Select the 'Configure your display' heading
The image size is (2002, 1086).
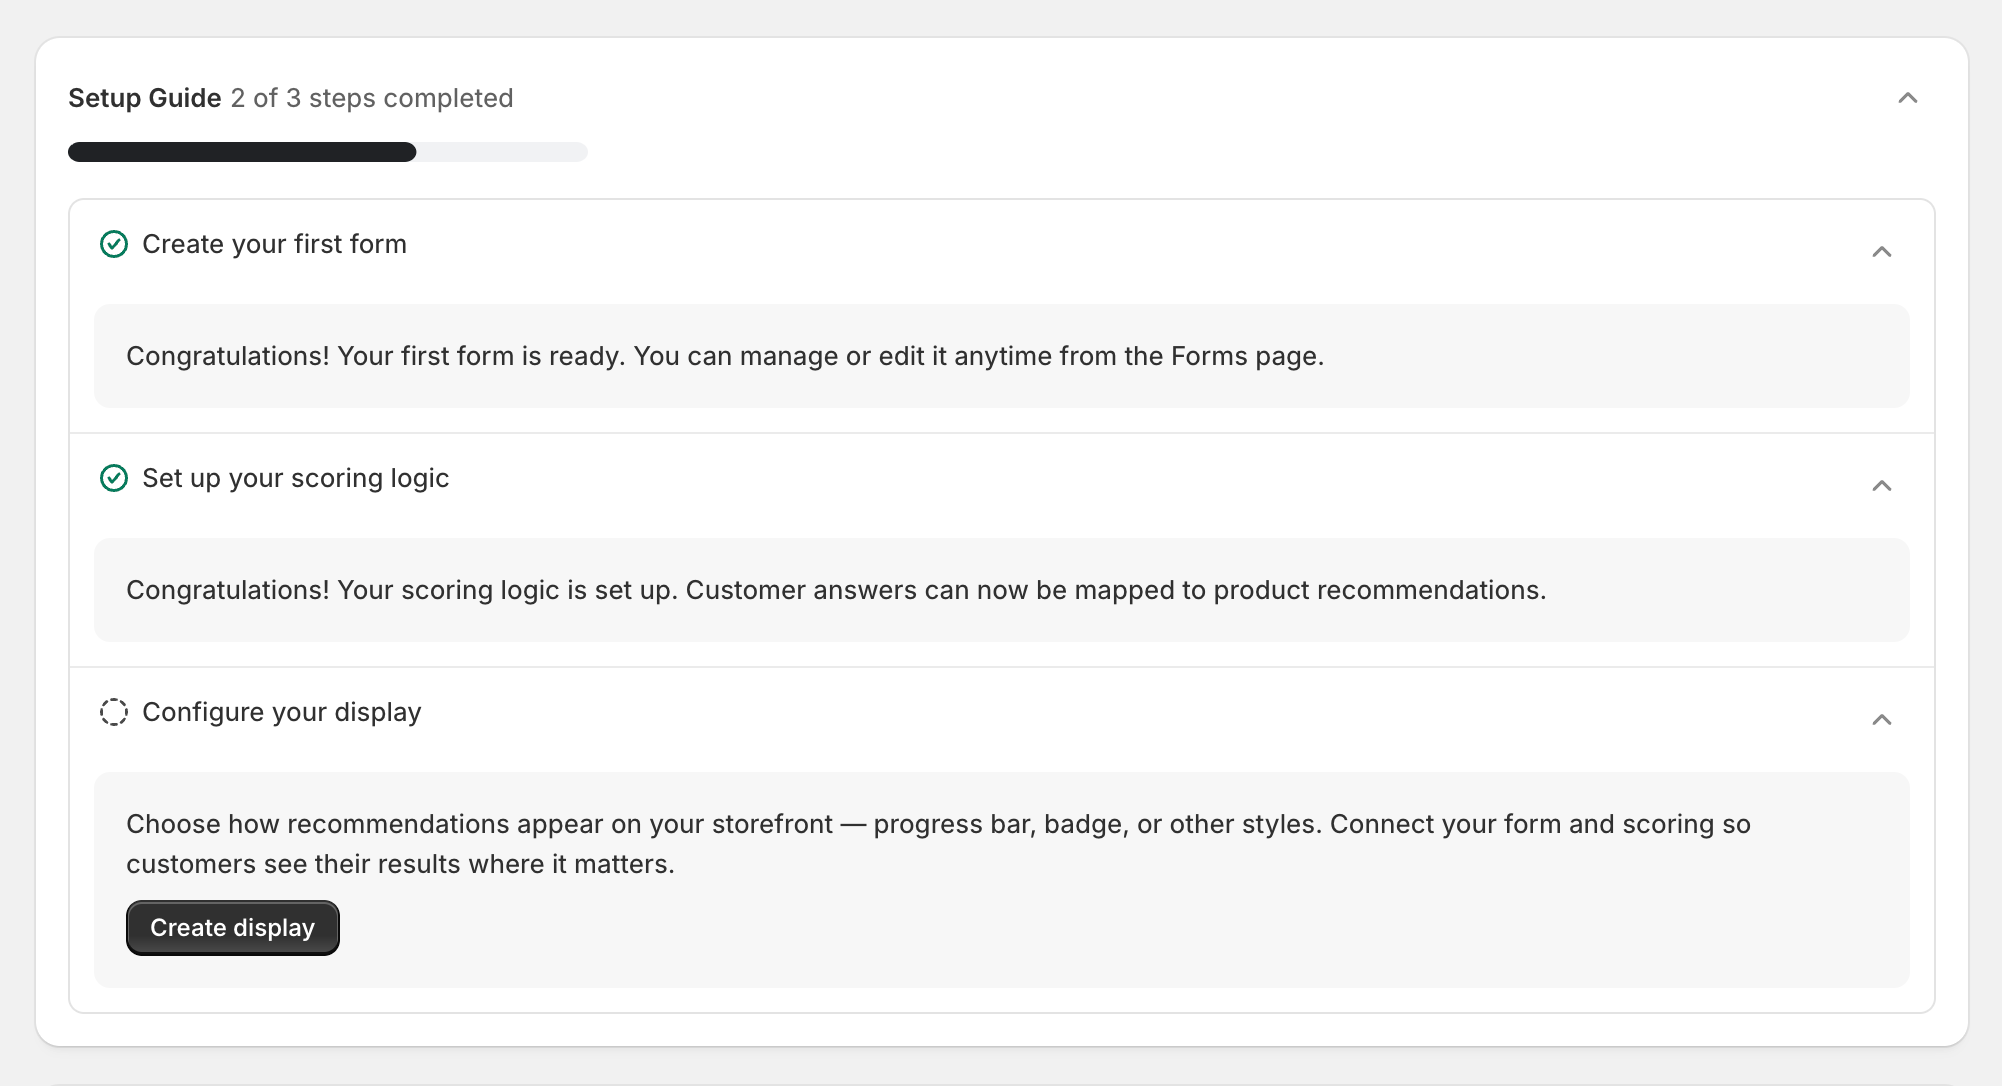click(x=281, y=712)
